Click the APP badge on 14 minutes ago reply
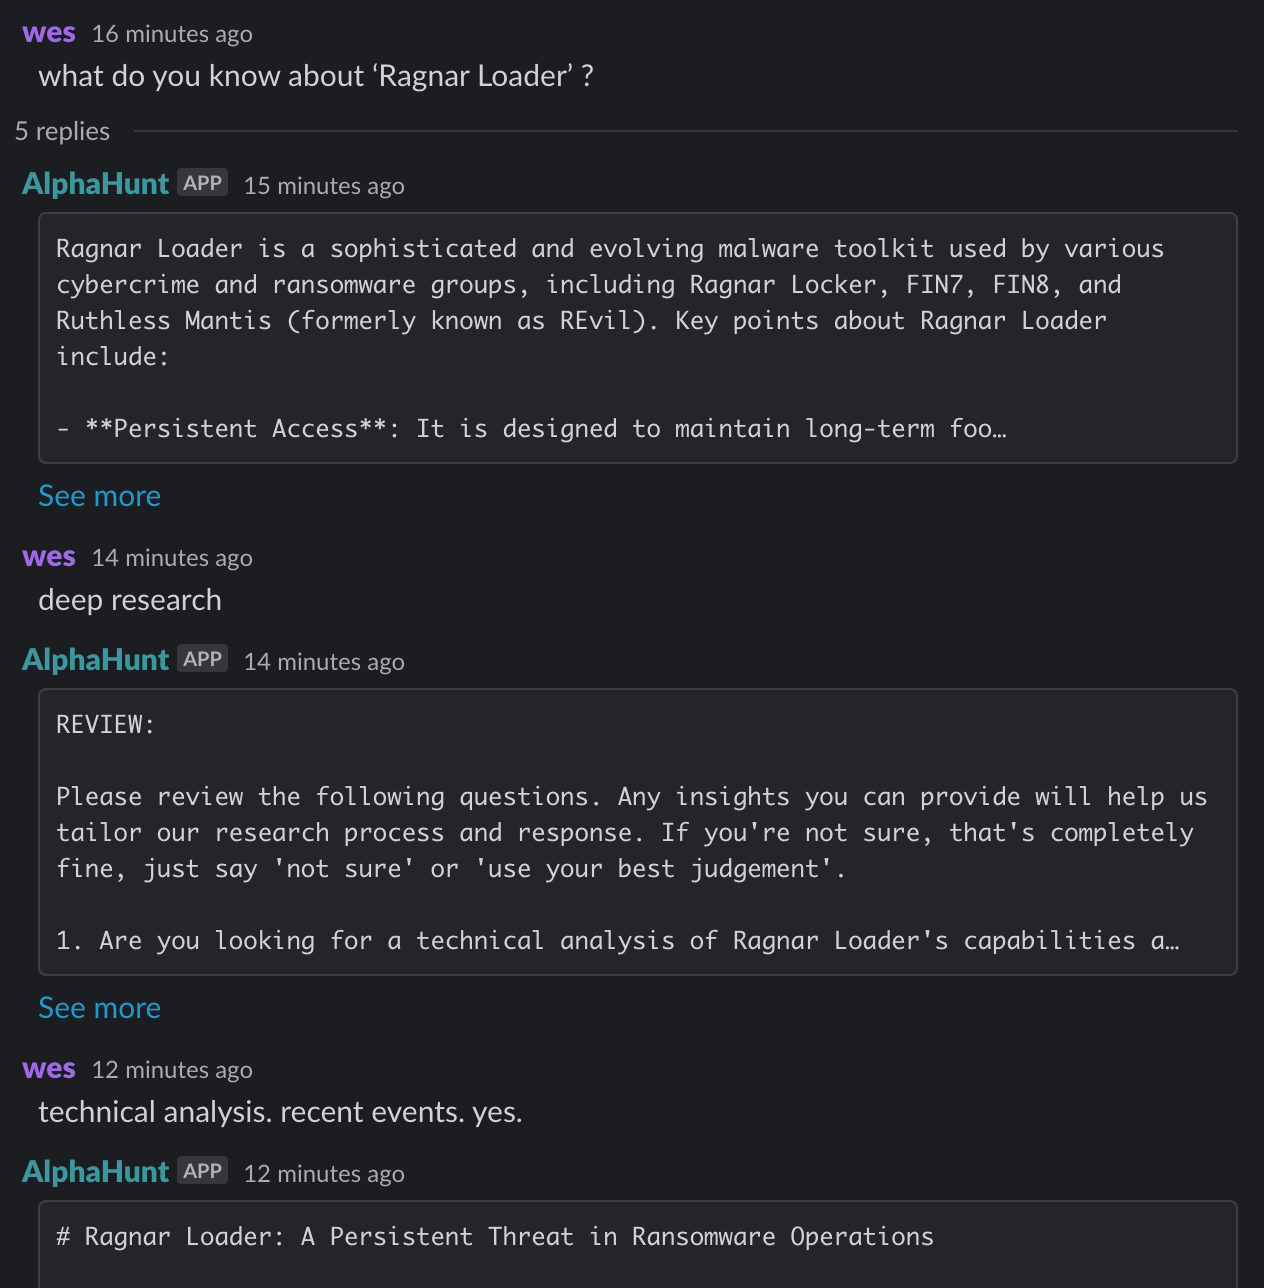The width and height of the screenshot is (1264, 1288). click(203, 659)
